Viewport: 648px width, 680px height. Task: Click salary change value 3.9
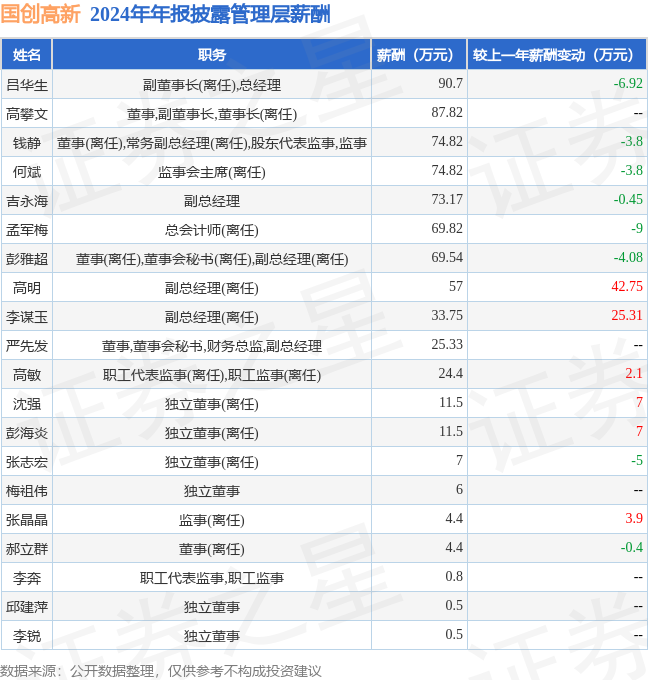click(634, 518)
